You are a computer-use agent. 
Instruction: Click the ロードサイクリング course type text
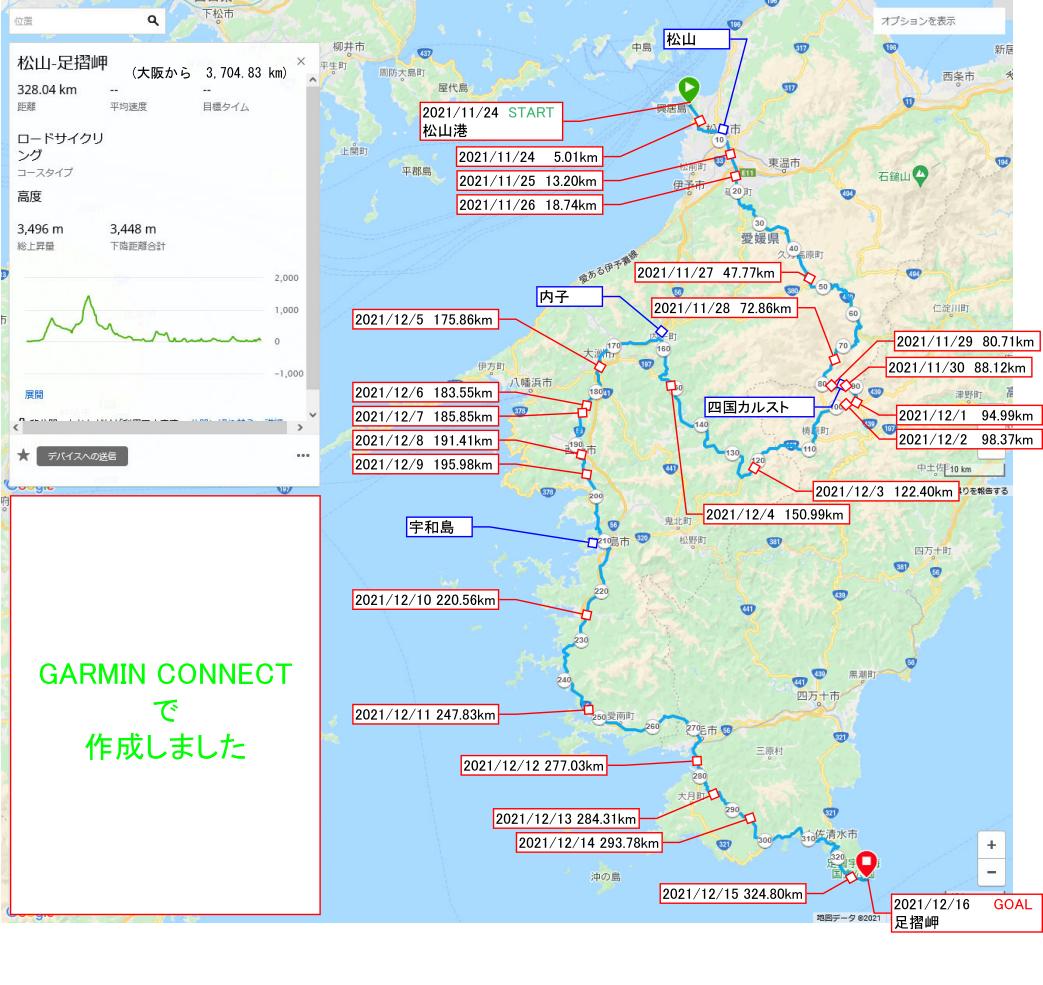coord(60,146)
